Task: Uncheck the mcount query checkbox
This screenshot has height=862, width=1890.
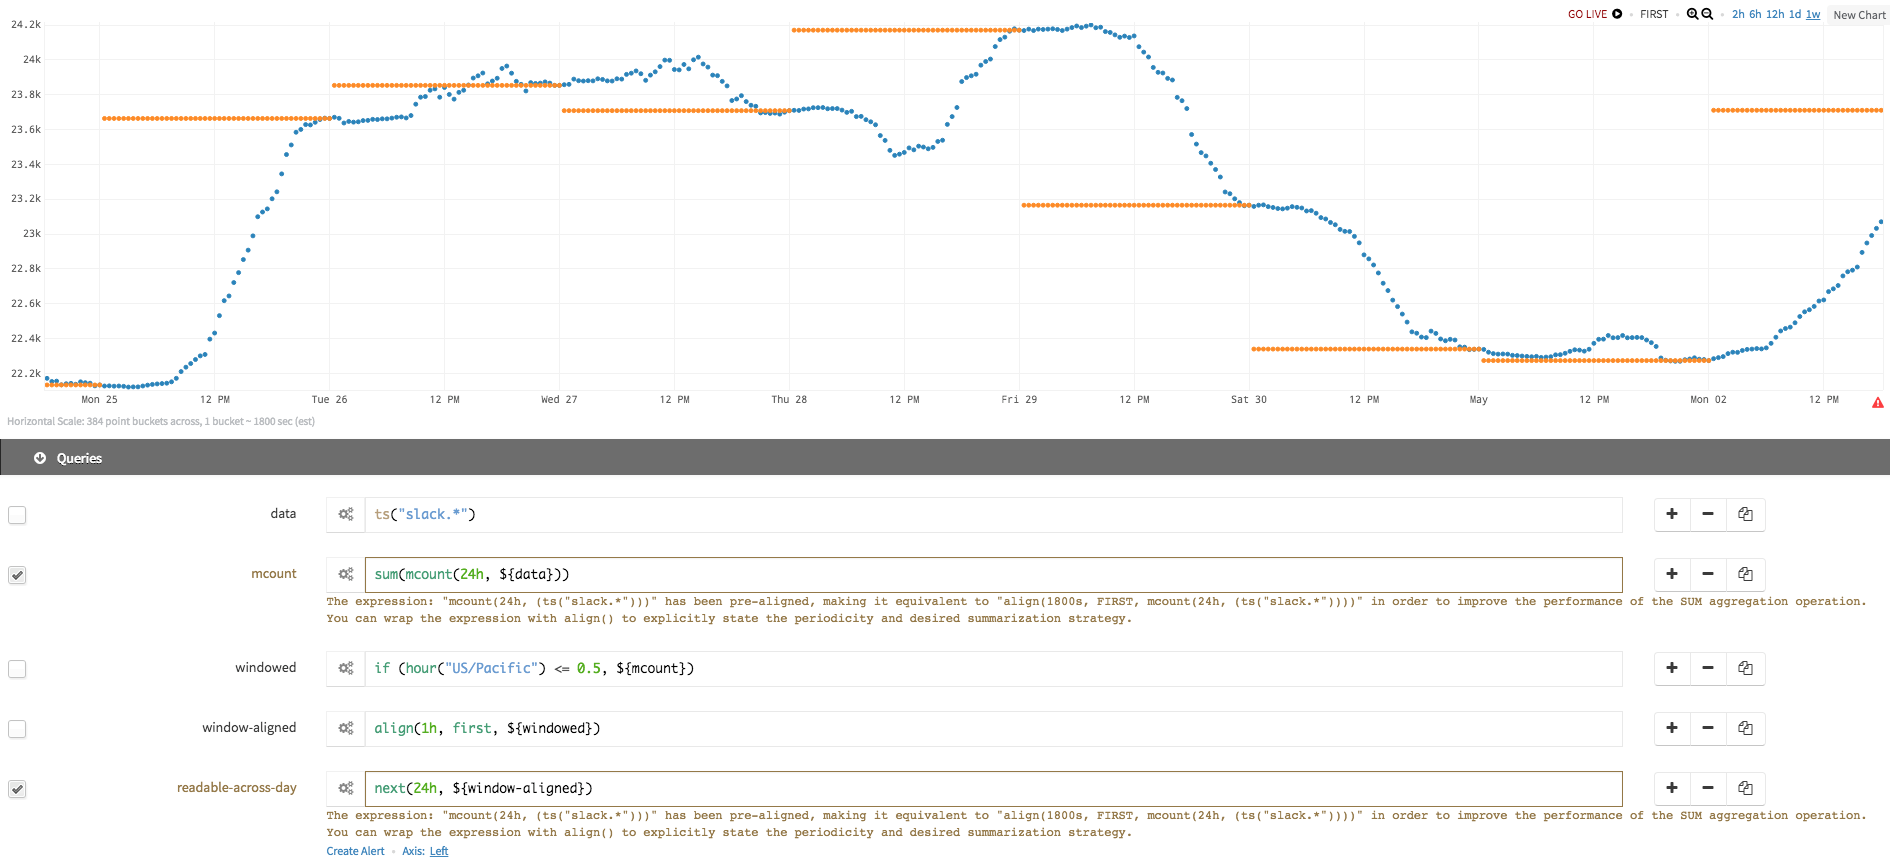Action: 17,575
